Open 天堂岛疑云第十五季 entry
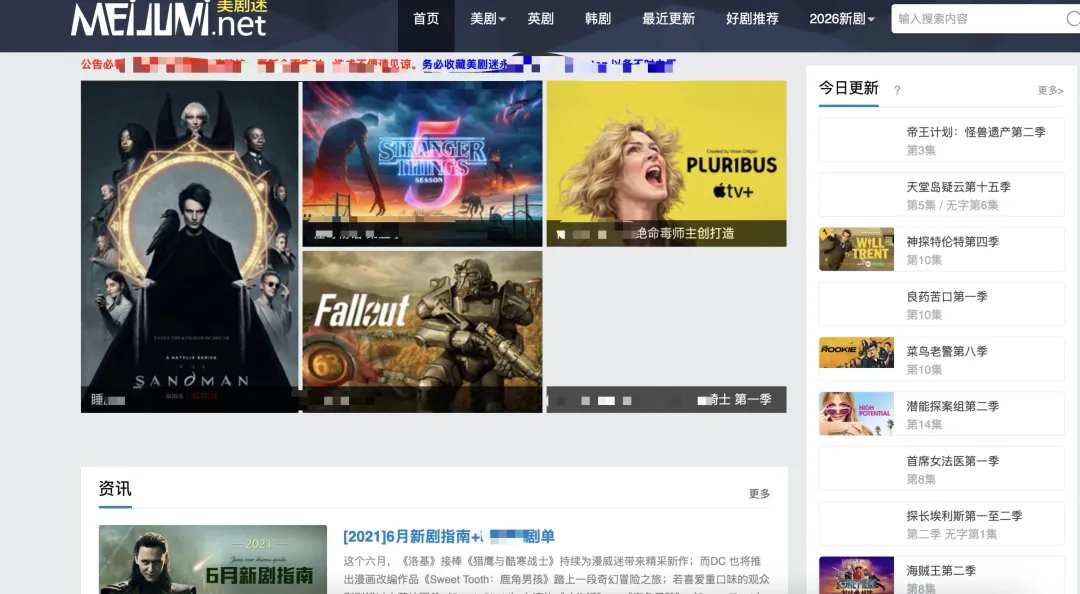This screenshot has height=594, width=1080. click(x=941, y=195)
